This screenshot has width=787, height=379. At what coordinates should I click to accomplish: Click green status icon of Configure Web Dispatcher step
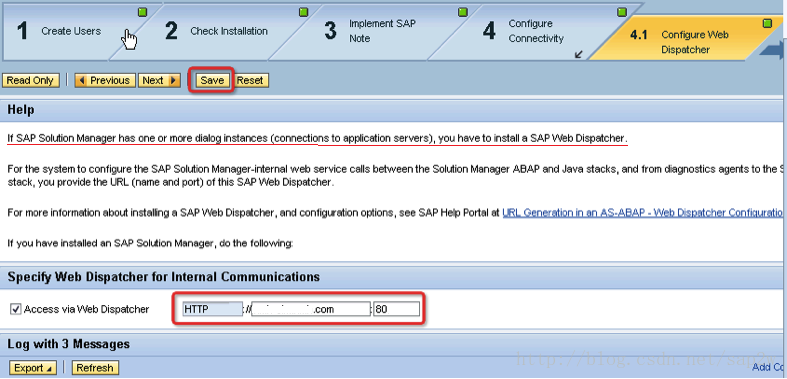(x=767, y=24)
